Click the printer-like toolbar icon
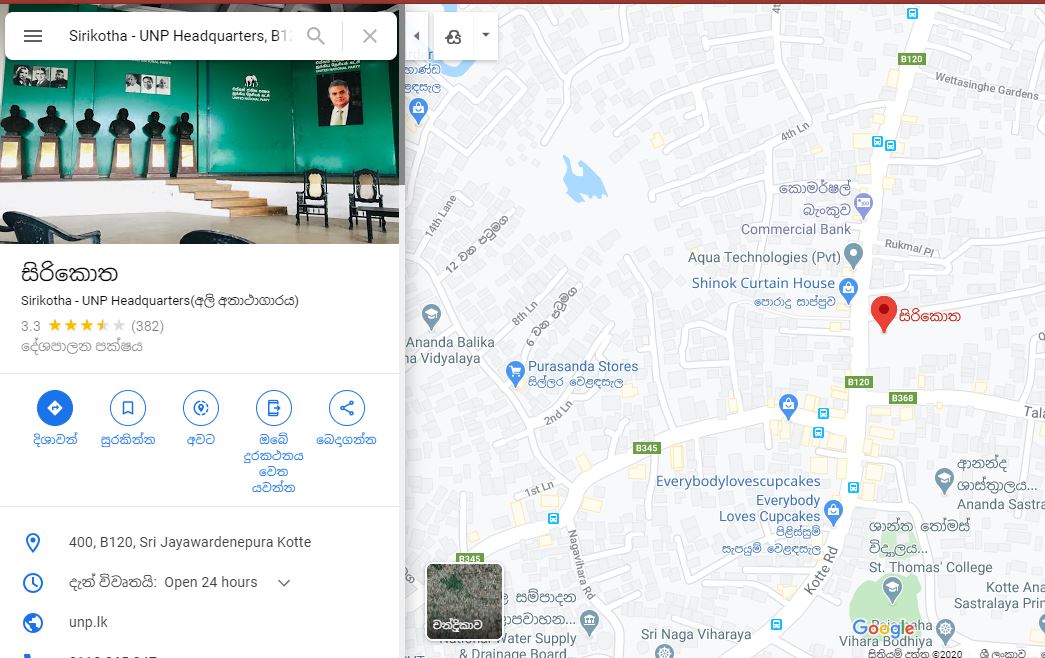This screenshot has width=1045, height=658. [453, 37]
